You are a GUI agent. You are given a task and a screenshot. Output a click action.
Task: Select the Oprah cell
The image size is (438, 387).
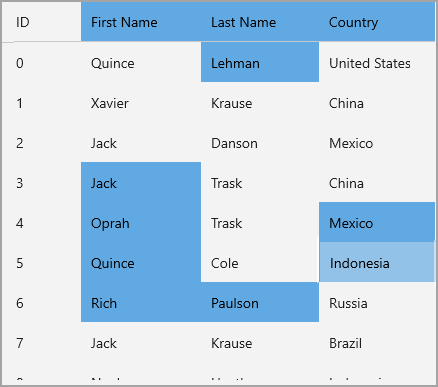click(x=141, y=222)
